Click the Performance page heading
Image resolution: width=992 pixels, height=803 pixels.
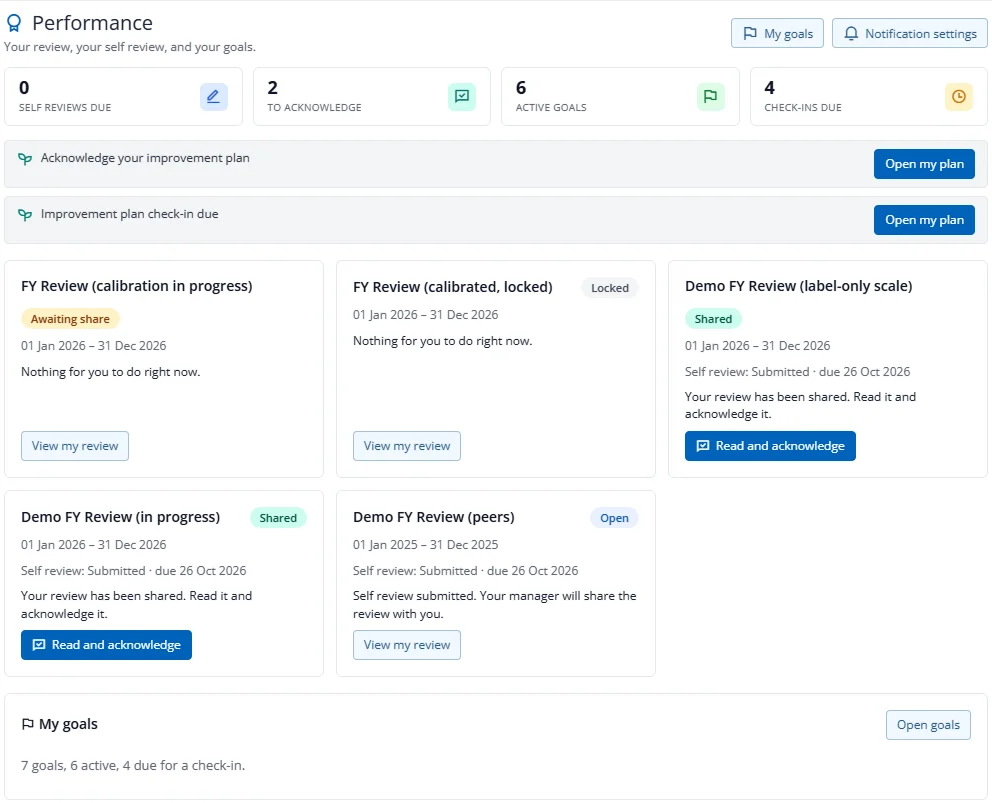click(x=92, y=23)
